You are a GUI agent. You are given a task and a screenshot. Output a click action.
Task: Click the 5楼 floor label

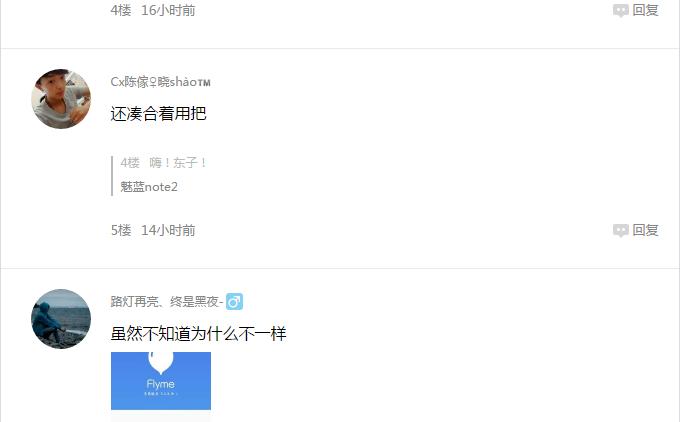coord(121,230)
